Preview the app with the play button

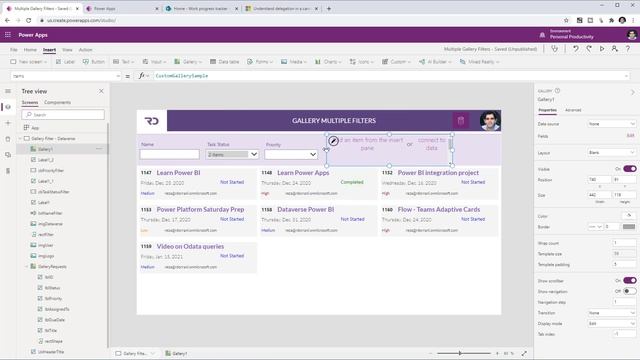(x=602, y=49)
